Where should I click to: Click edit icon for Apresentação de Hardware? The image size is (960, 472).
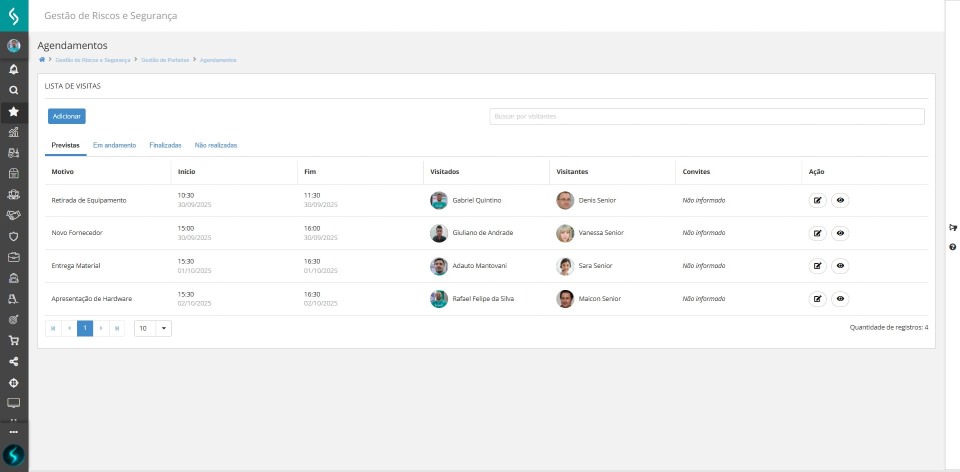[817, 298]
